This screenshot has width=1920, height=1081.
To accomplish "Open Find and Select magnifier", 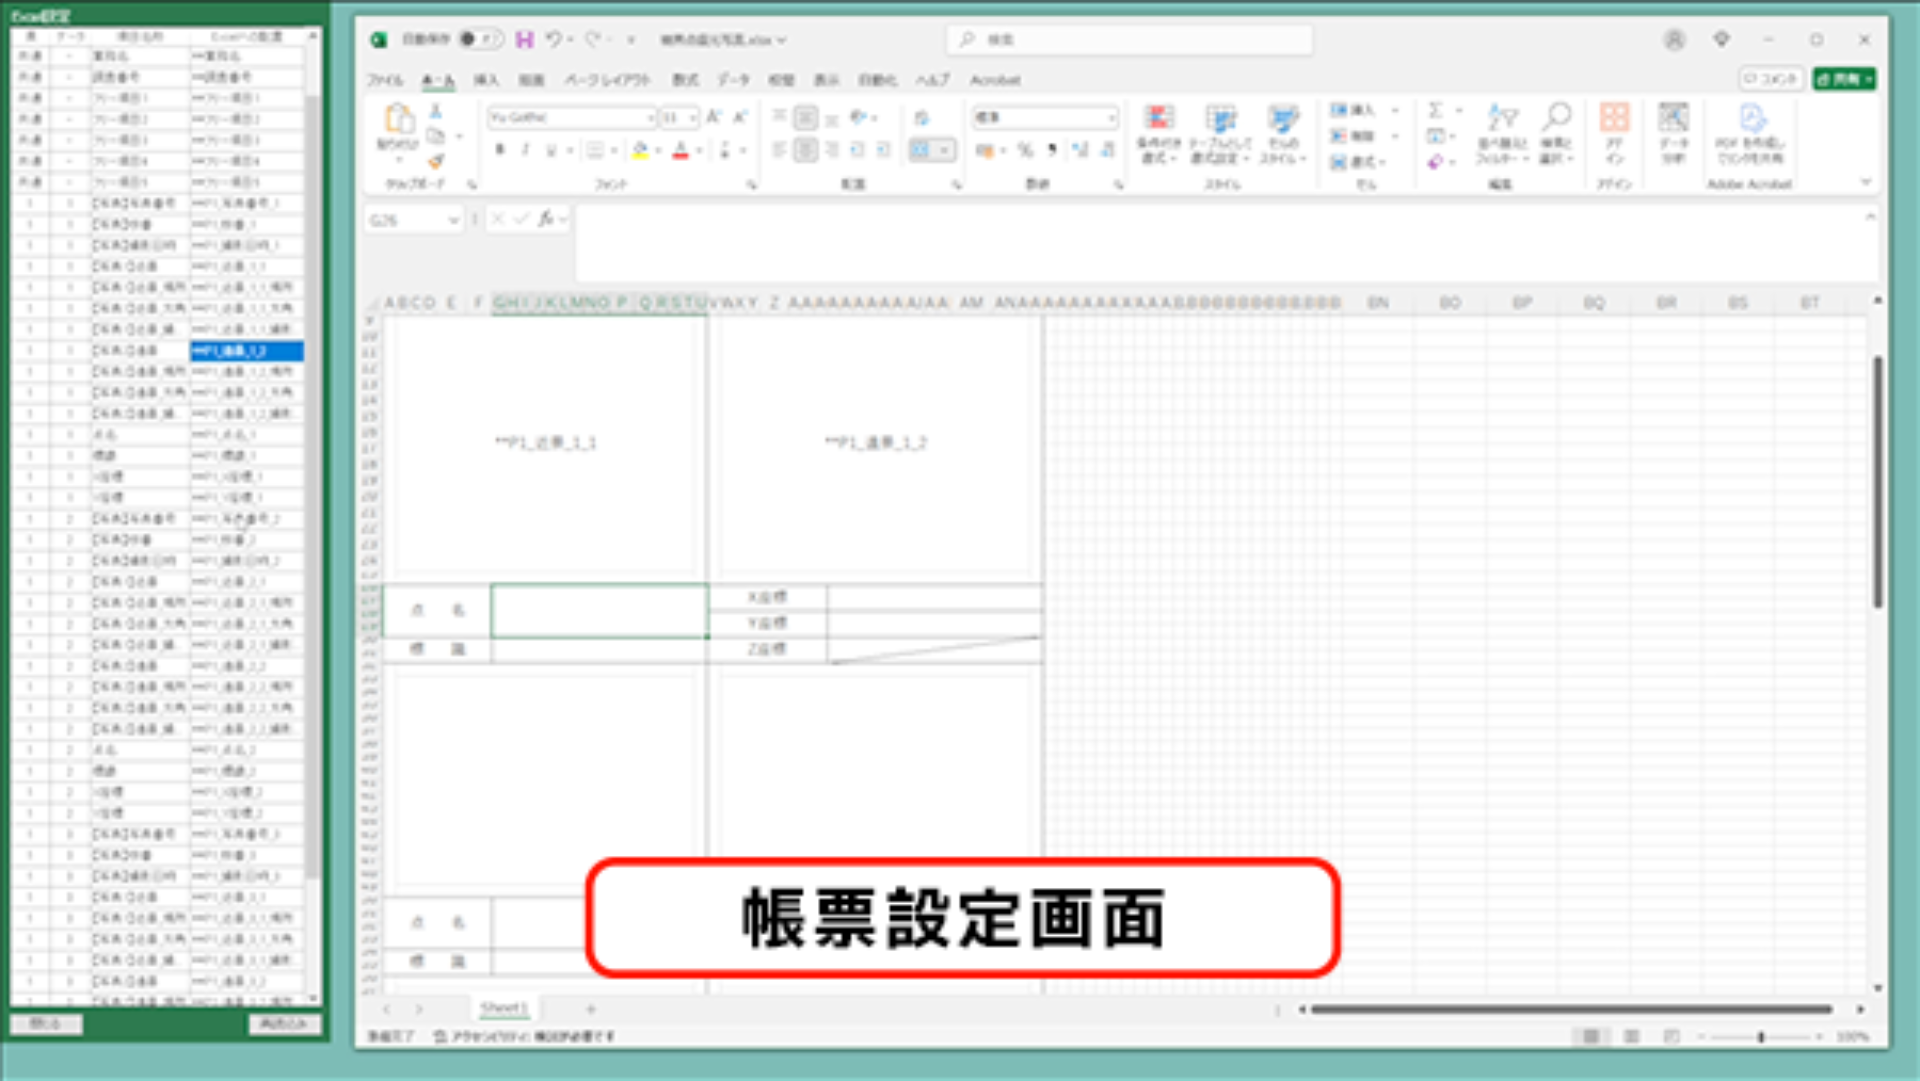I will [1556, 134].
